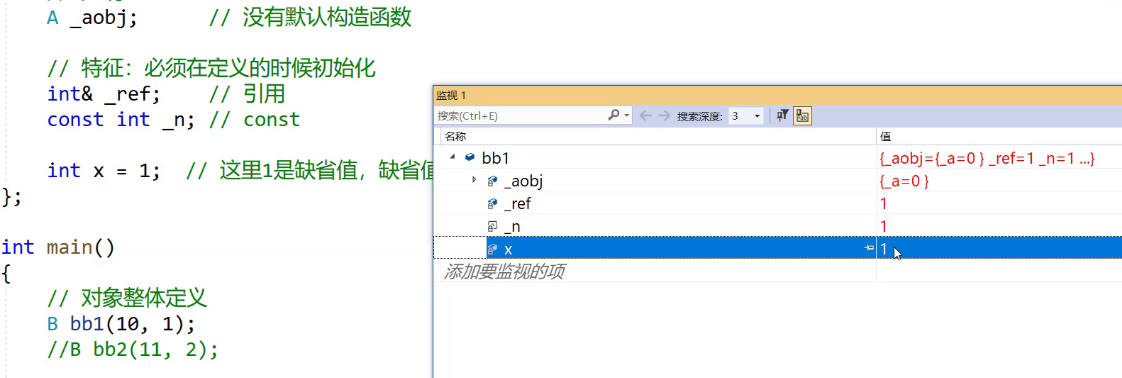Viewport: 1122px width, 378px height.
Task: Click comment '// 没有默认构造函数'
Action: coord(311,18)
